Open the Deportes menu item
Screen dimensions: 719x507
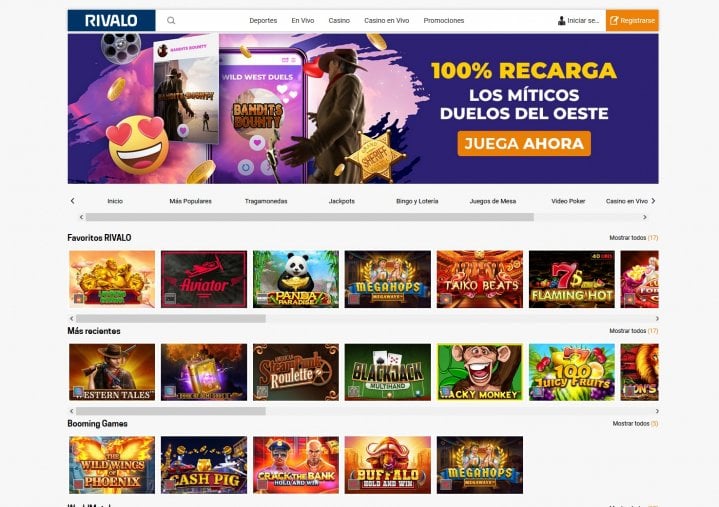(x=263, y=21)
